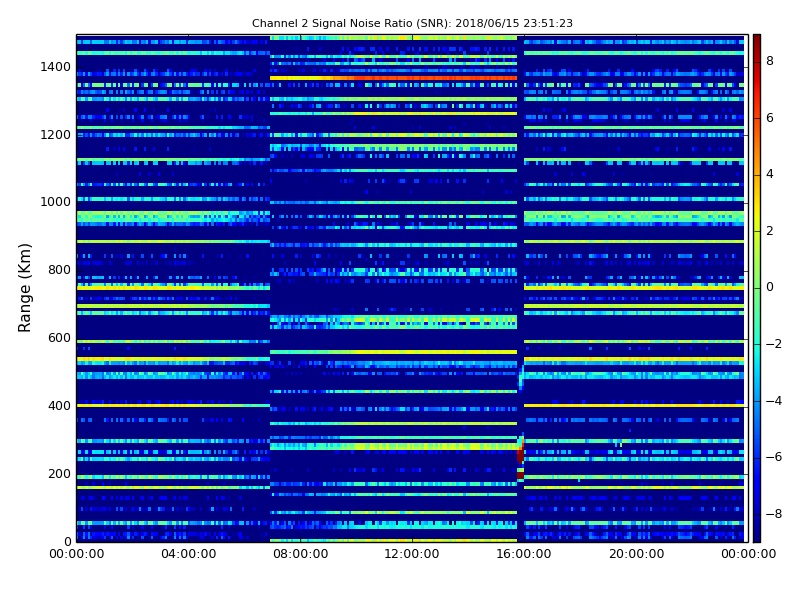Click the 800 range tick label
Viewport: 800px width, 600px height.
click(59, 270)
